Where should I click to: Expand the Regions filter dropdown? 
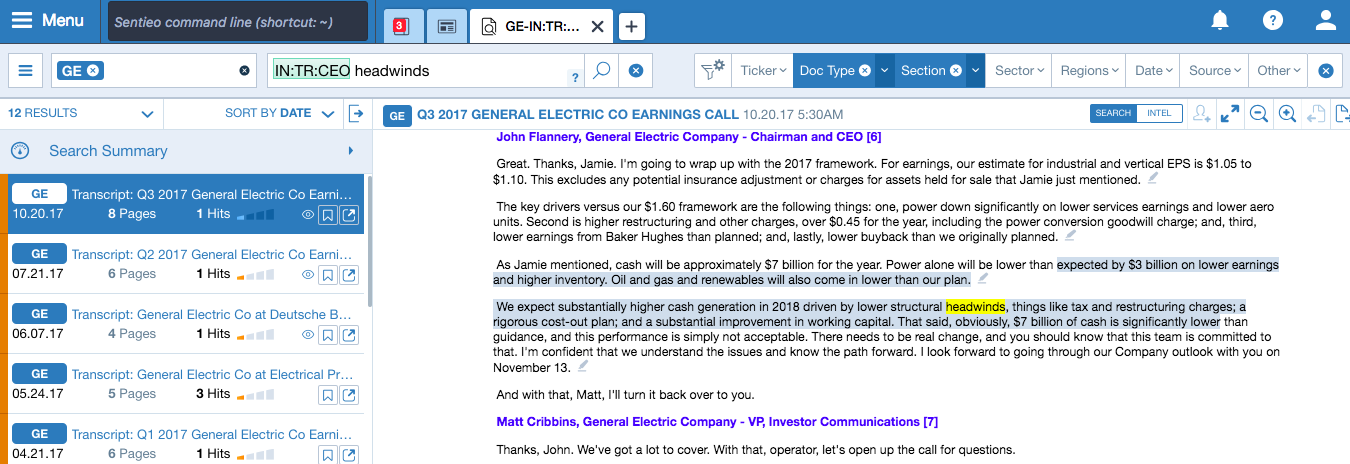[1090, 71]
